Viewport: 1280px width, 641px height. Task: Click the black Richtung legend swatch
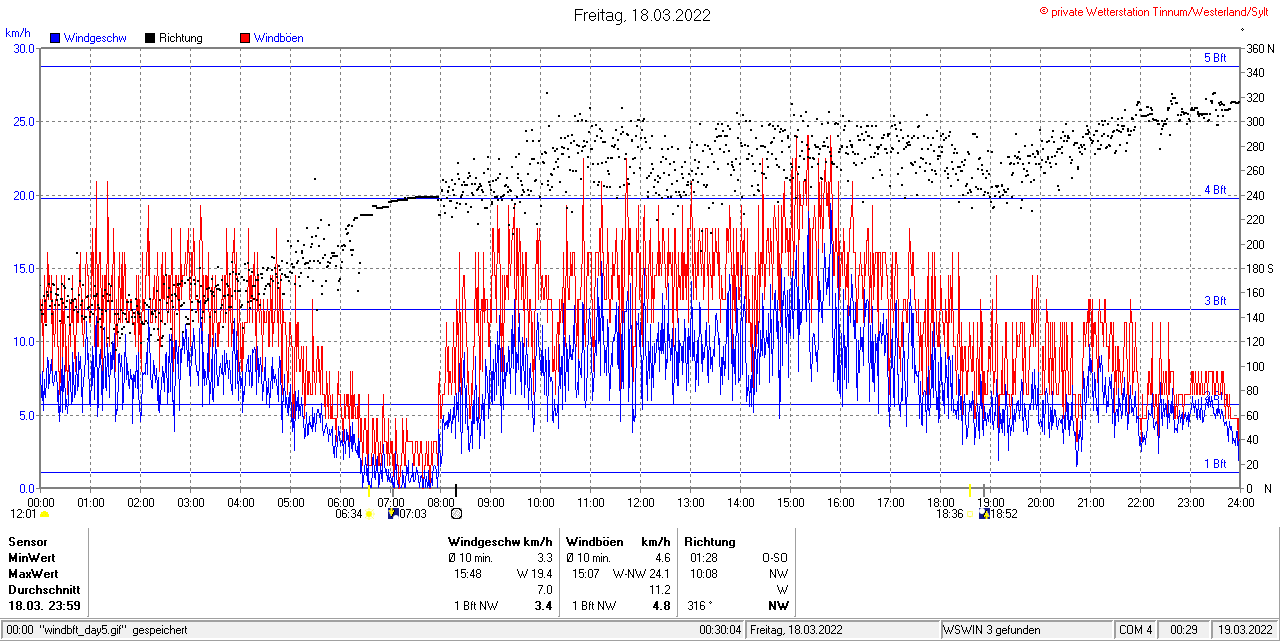(150, 38)
